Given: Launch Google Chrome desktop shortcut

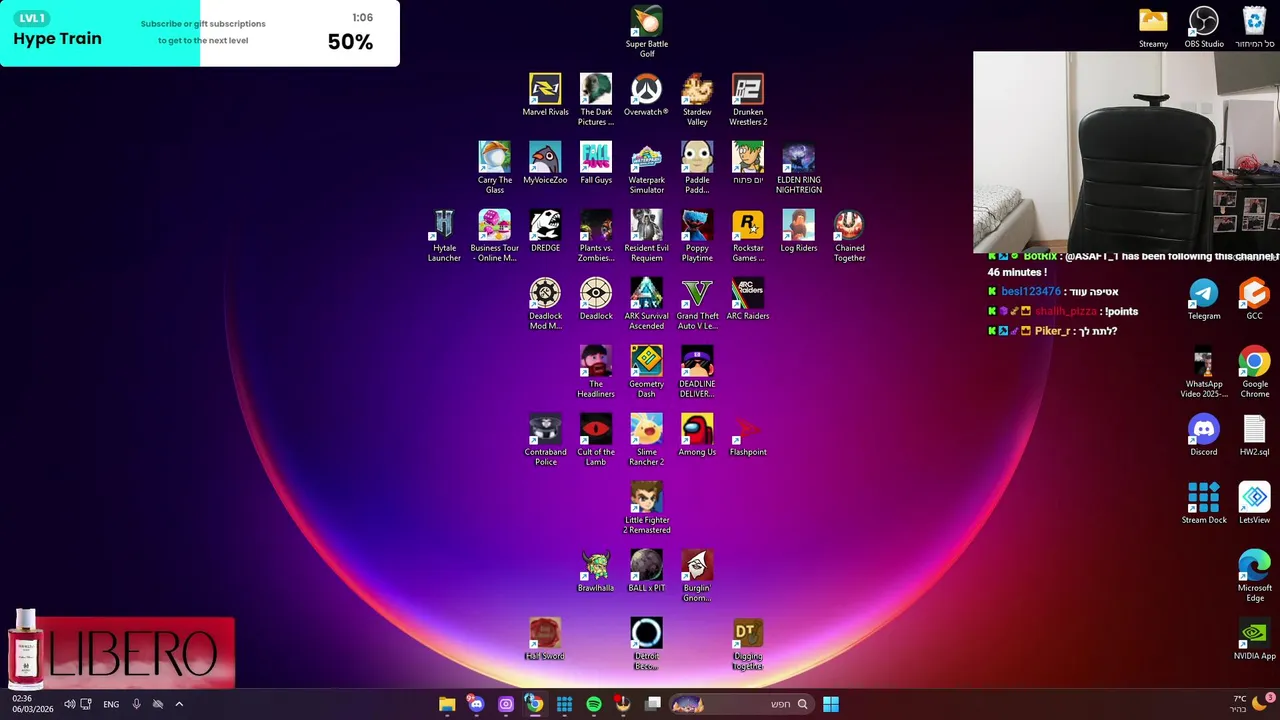Looking at the screenshot, I should (x=1254, y=371).
